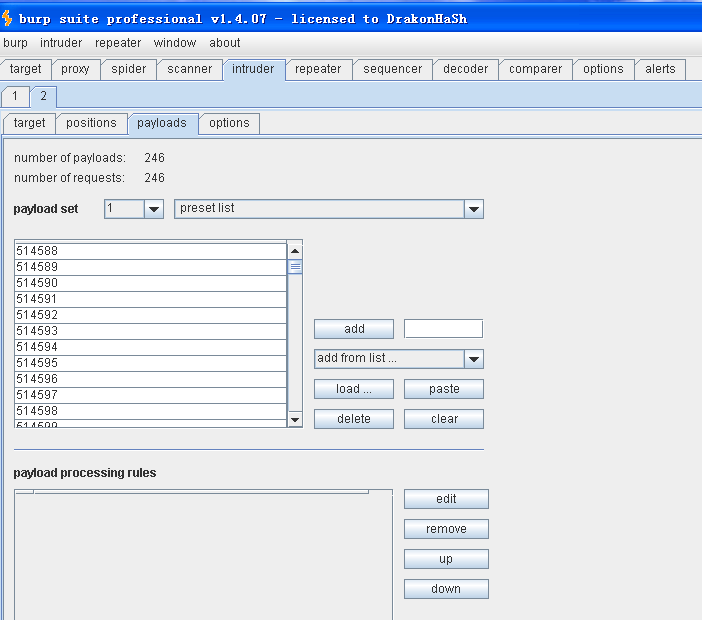
Task: Open the burp menu
Action: 15,43
